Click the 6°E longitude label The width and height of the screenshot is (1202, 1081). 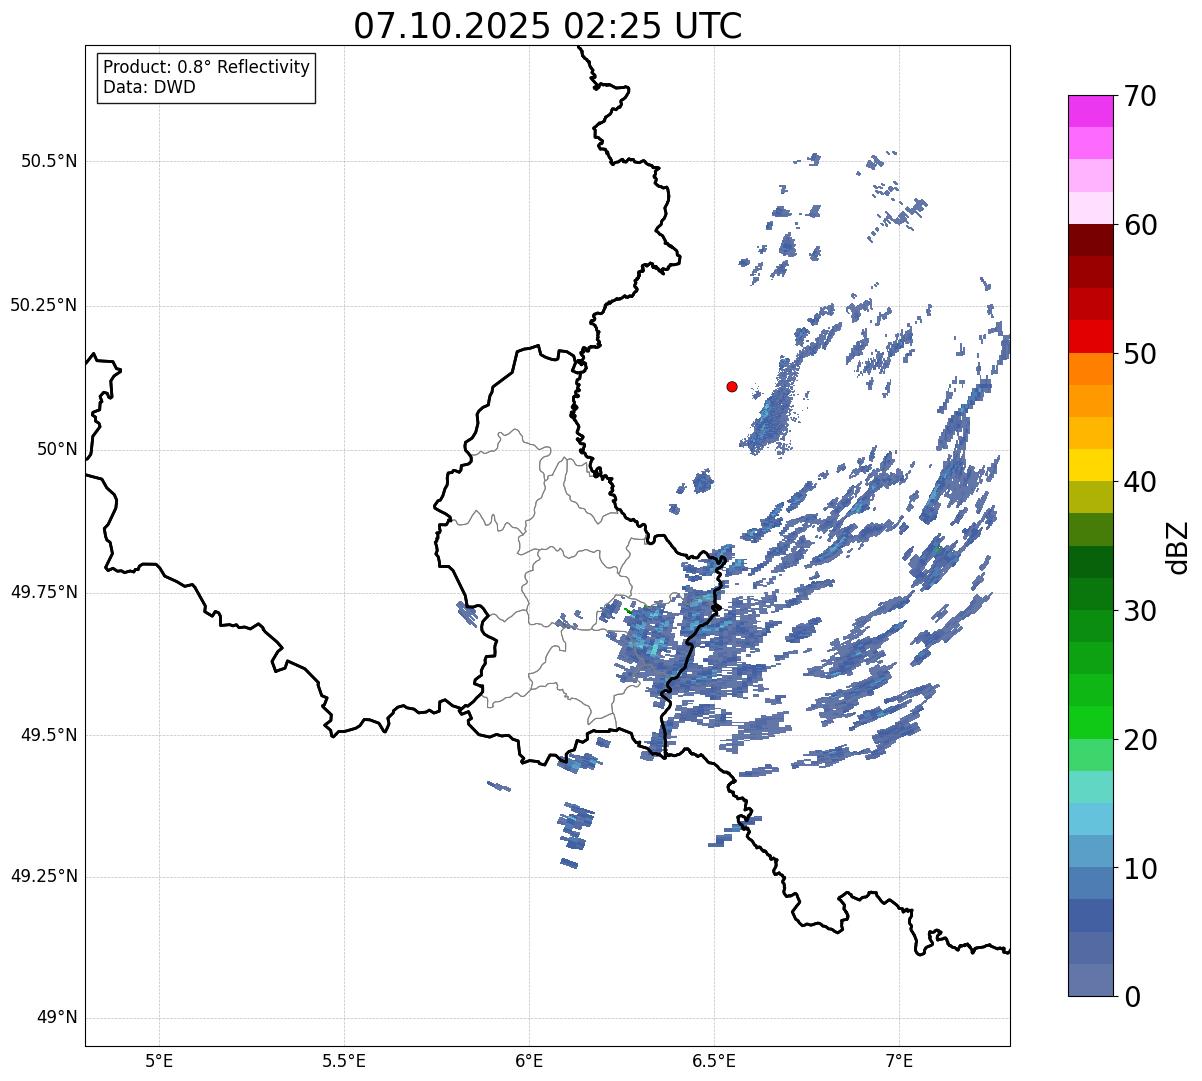[x=529, y=1060]
